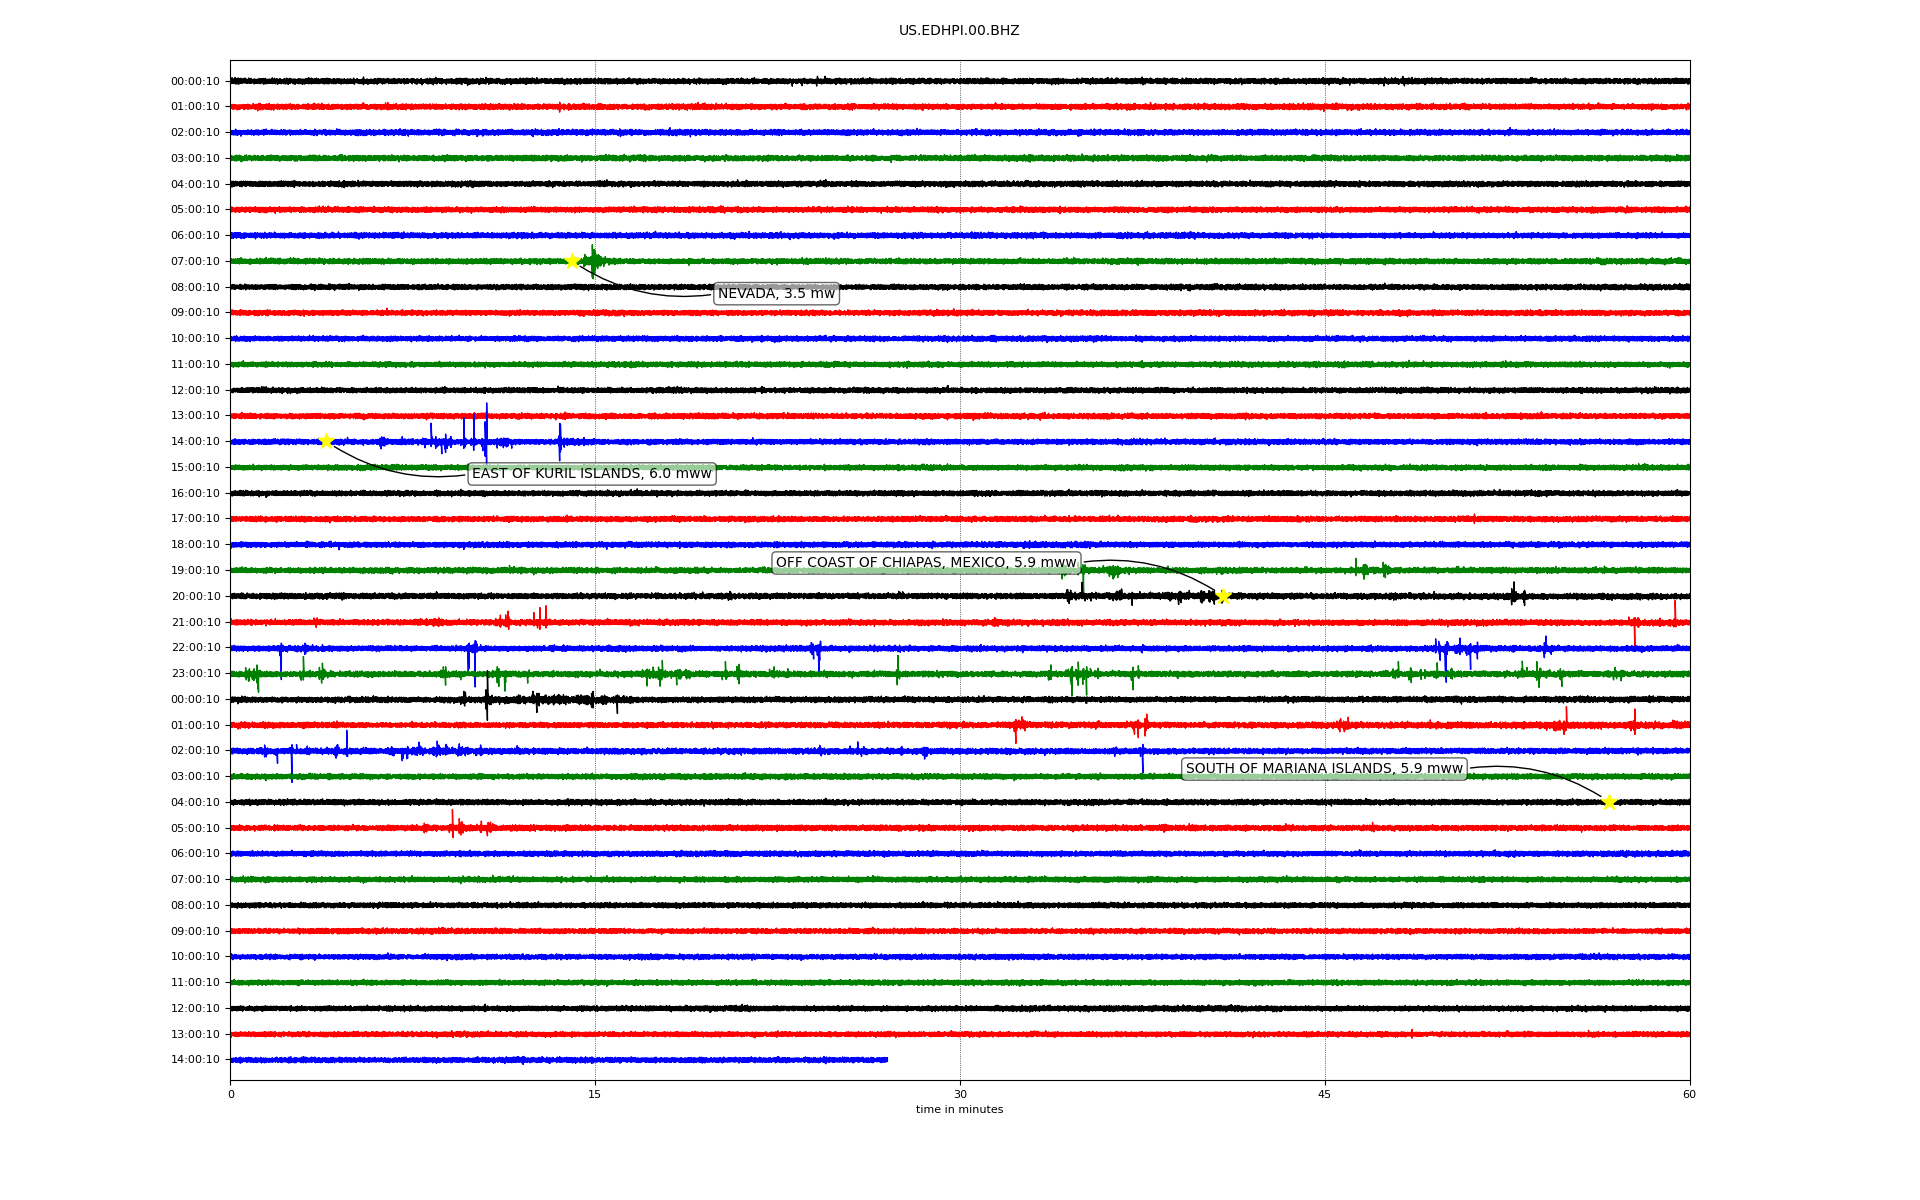Viewport: 1920px width, 1200px height.
Task: Click the 'time in minutes' axis label
Action: pyautogui.click(x=959, y=1109)
